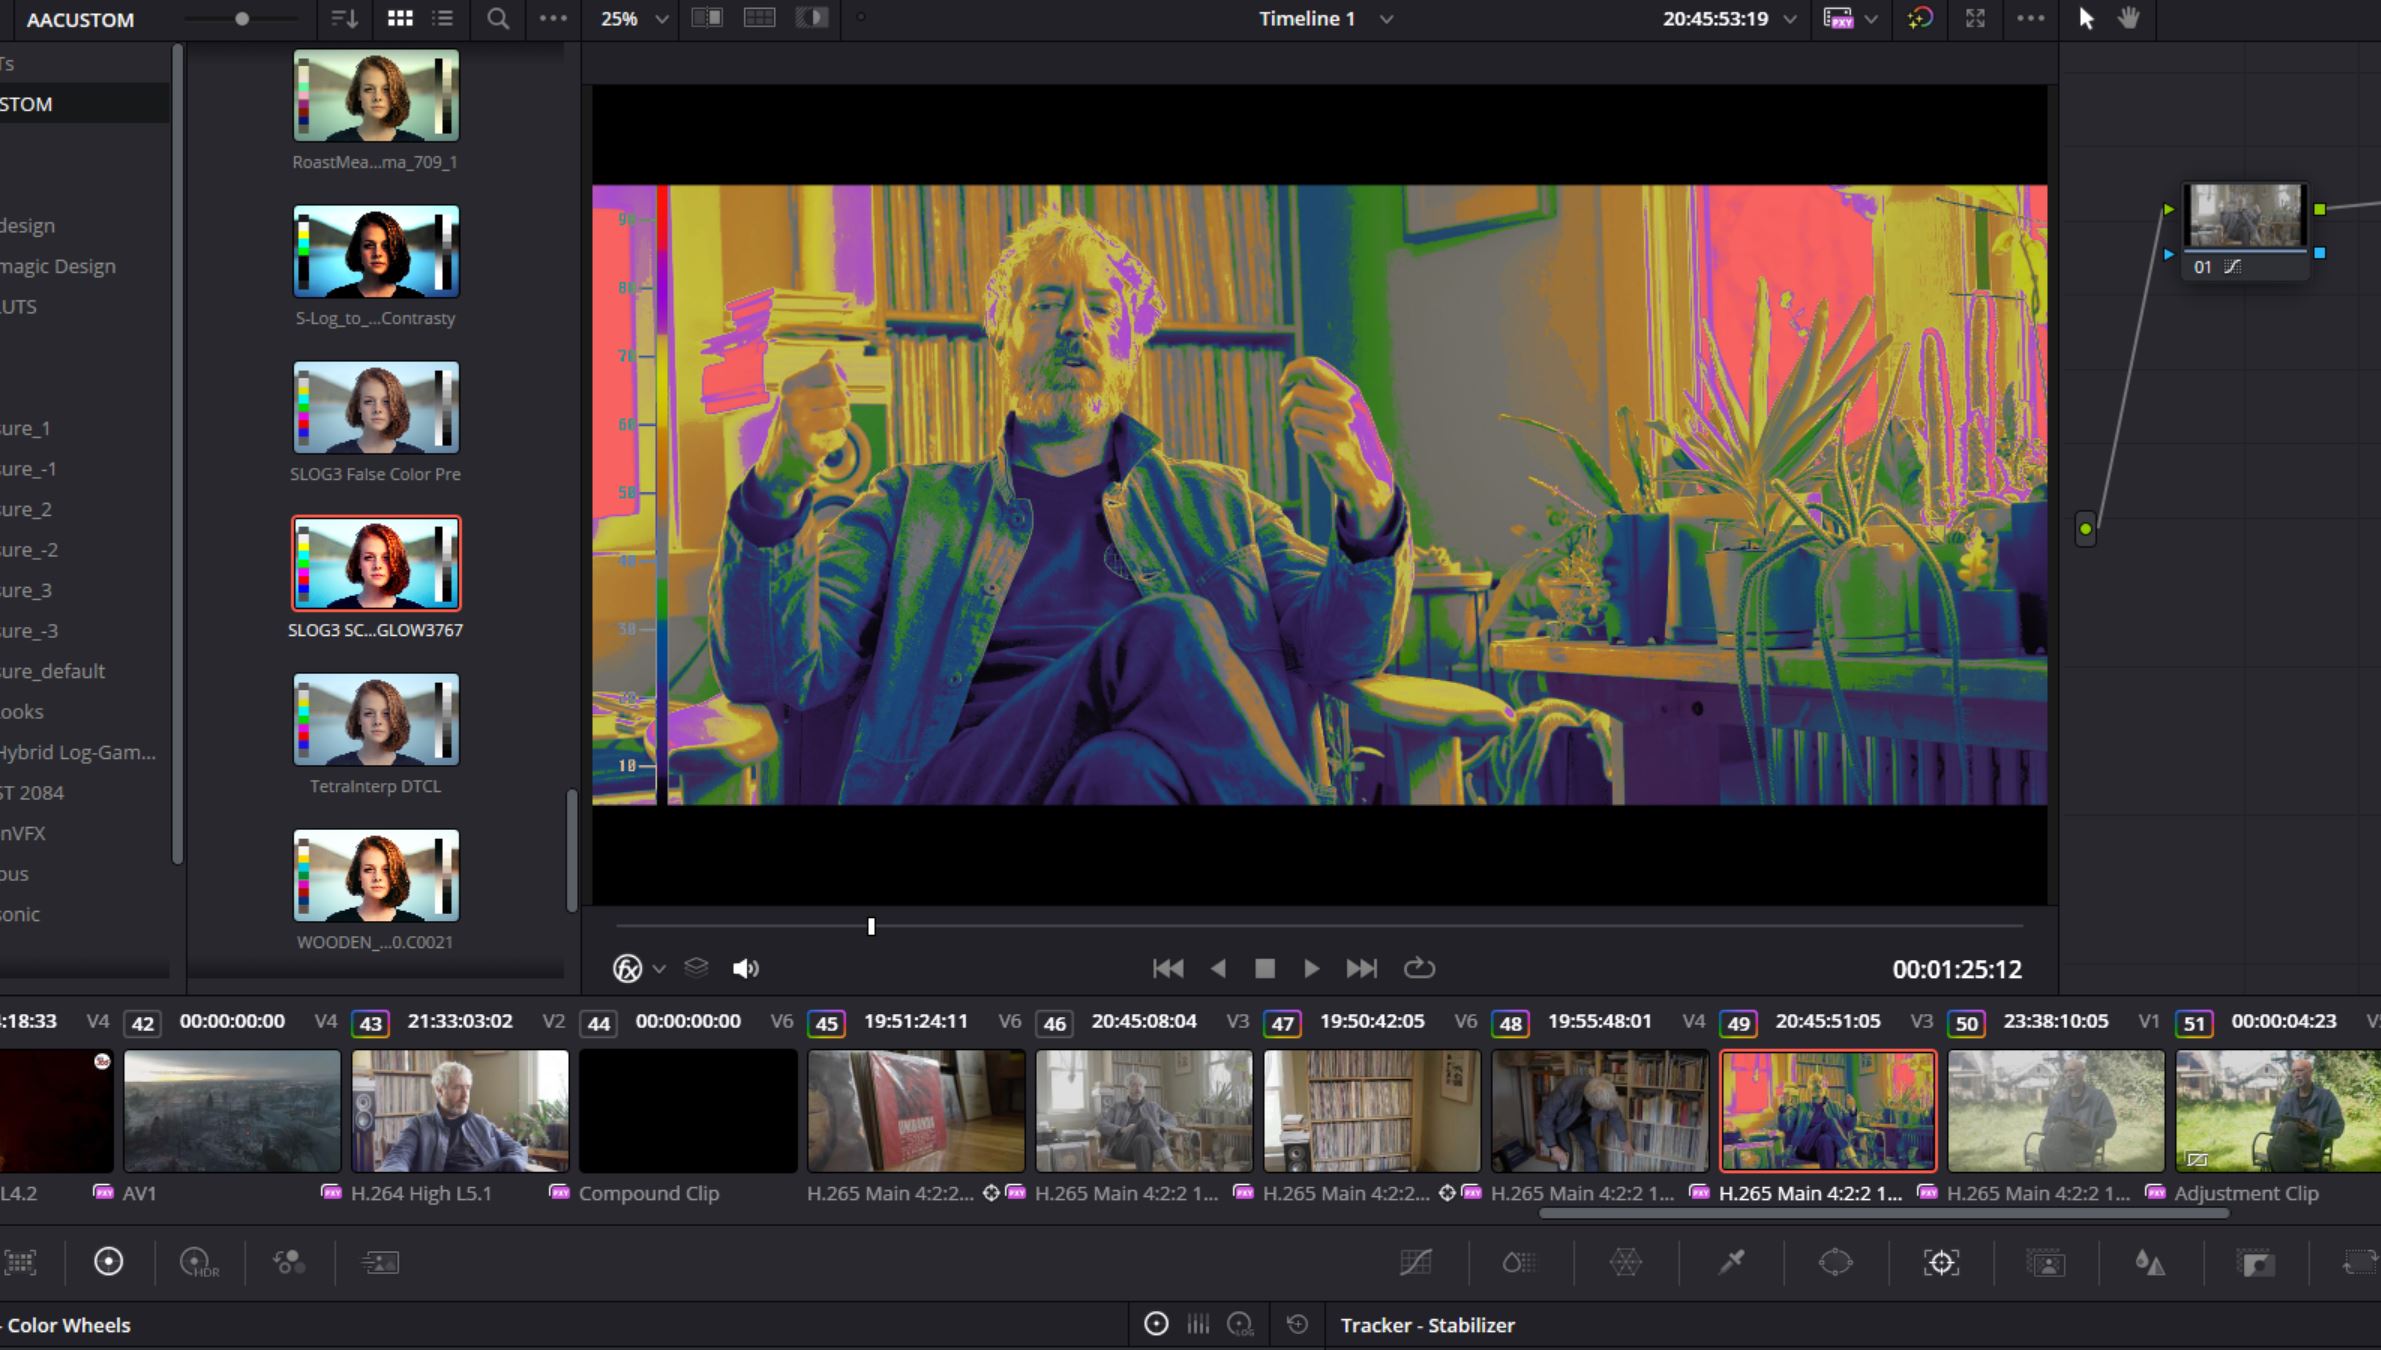Adjust the LUT thumbnail size slider
The width and height of the screenshot is (2381, 1350).
click(x=241, y=19)
